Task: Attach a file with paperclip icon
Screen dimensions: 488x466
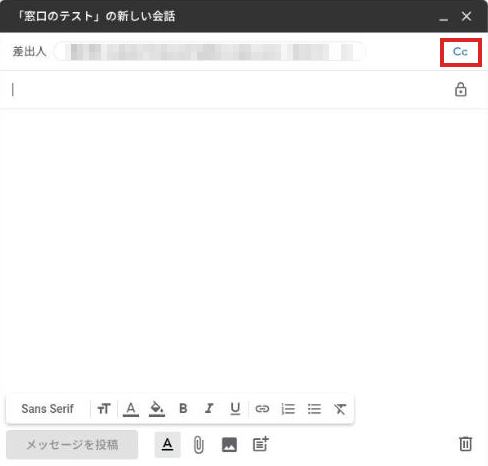Action: pyautogui.click(x=198, y=445)
